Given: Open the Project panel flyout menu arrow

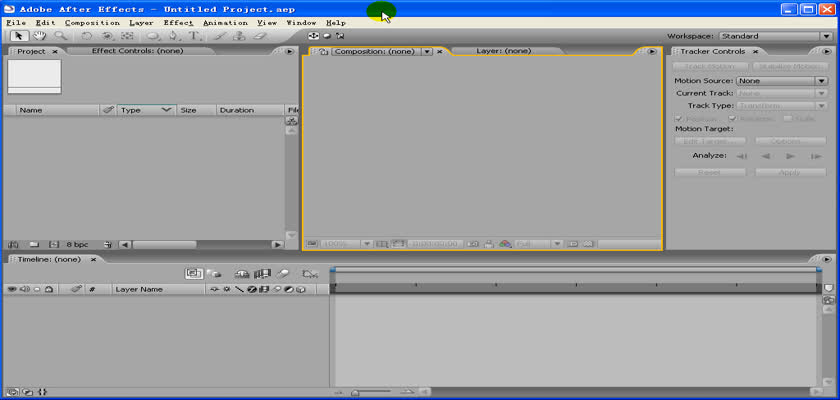Looking at the screenshot, I should (289, 51).
